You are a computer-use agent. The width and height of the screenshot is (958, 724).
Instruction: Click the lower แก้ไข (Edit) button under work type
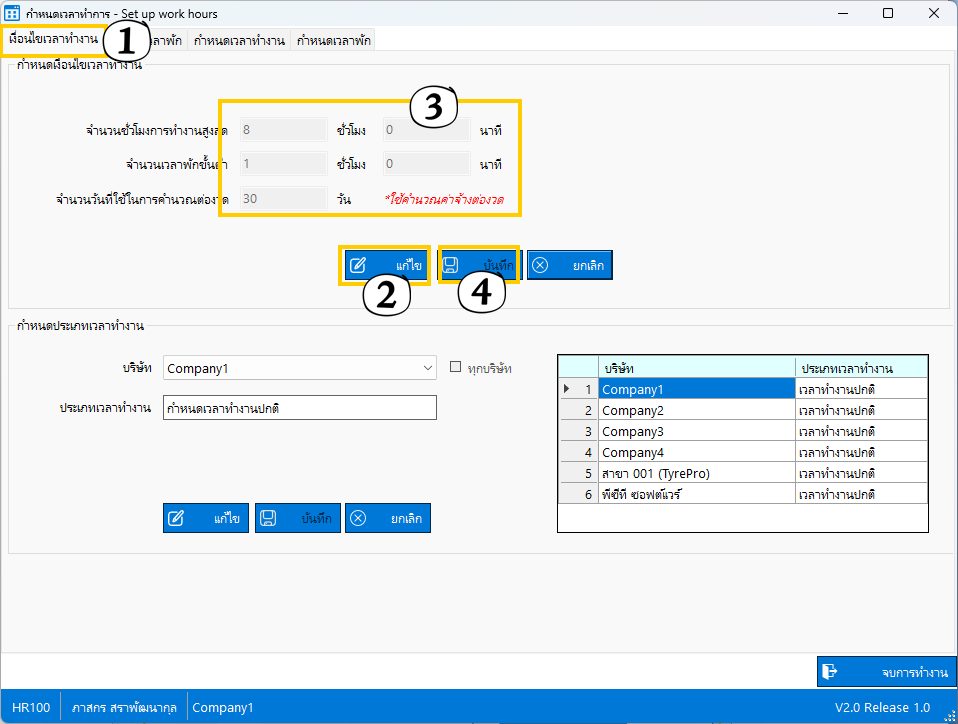(206, 518)
